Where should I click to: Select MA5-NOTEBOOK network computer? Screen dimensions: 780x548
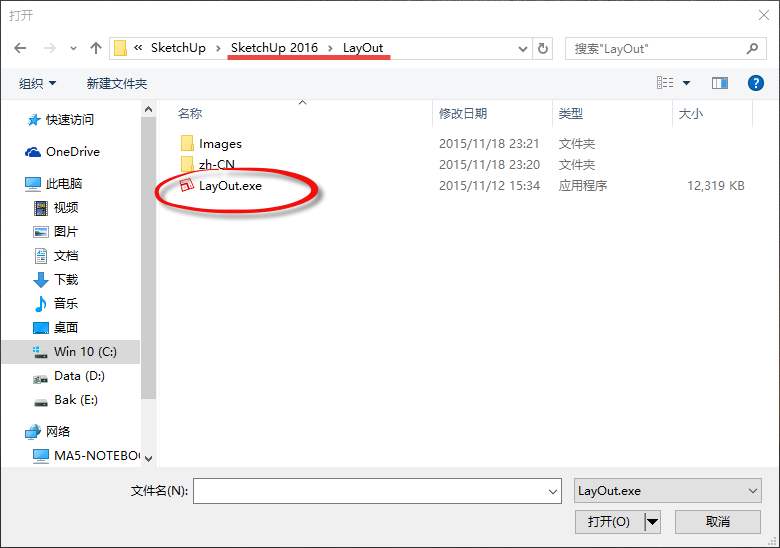click(86, 456)
